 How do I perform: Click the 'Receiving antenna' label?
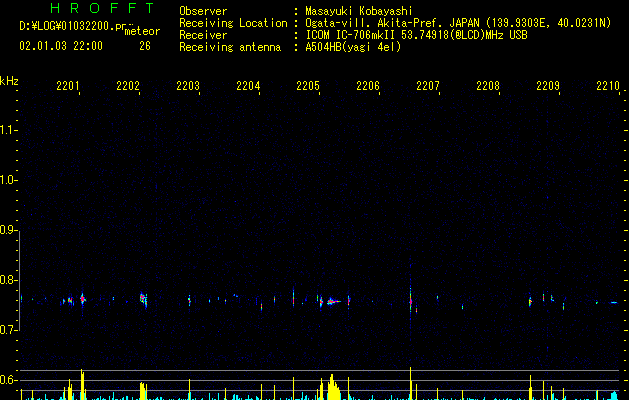(230, 47)
